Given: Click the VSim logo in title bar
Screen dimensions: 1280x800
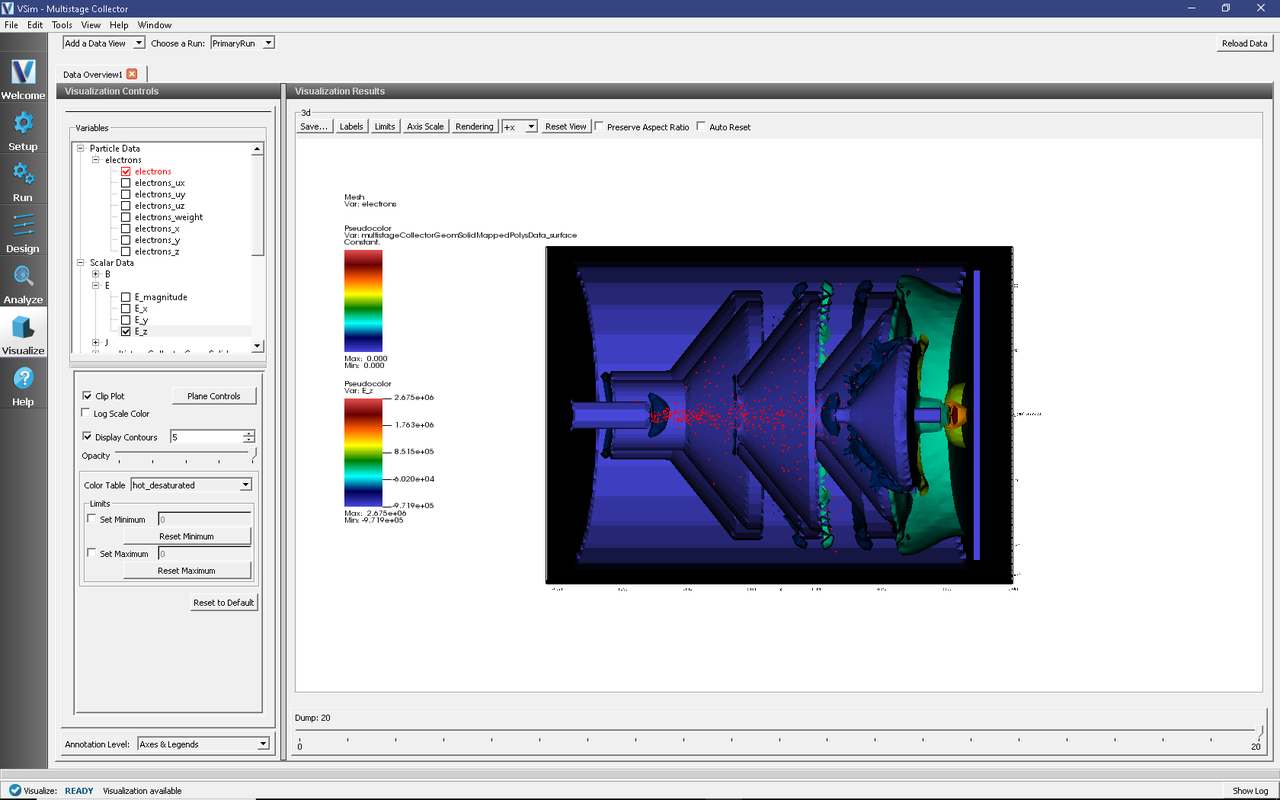Looking at the screenshot, I should click(x=8, y=8).
